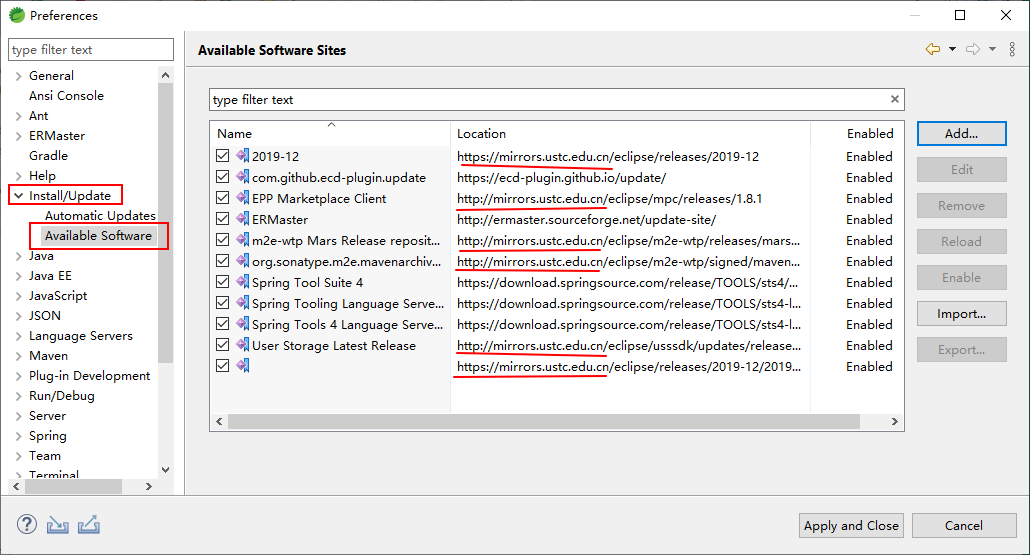
Task: Click the horizontal scrollbar under the sites table
Action: [544, 421]
